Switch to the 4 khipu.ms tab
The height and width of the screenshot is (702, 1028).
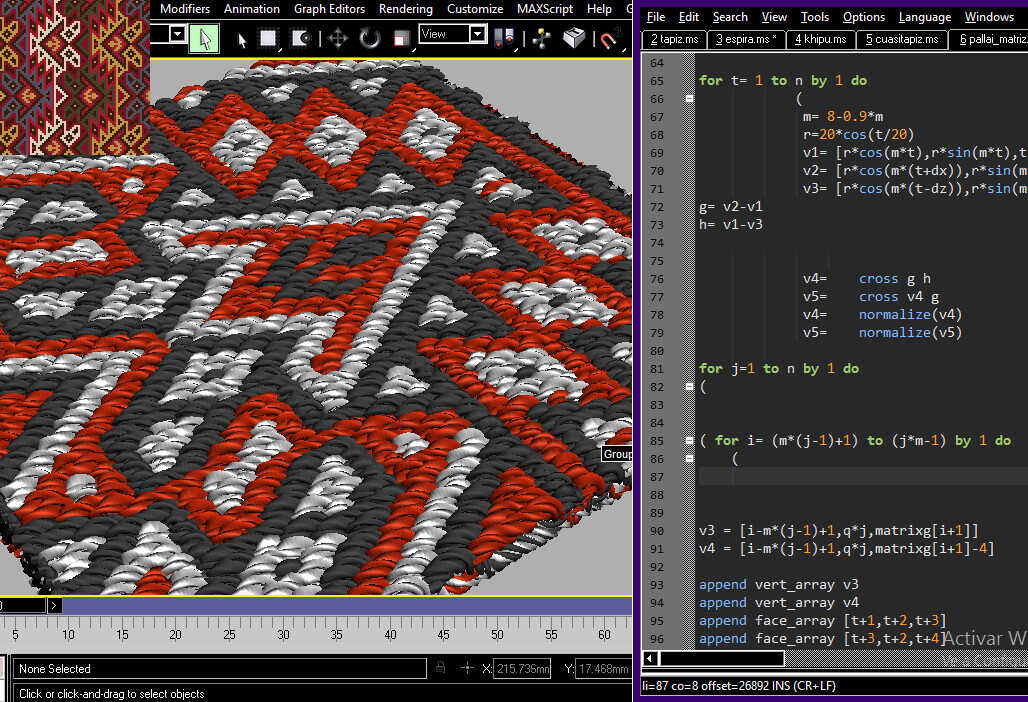(821, 39)
